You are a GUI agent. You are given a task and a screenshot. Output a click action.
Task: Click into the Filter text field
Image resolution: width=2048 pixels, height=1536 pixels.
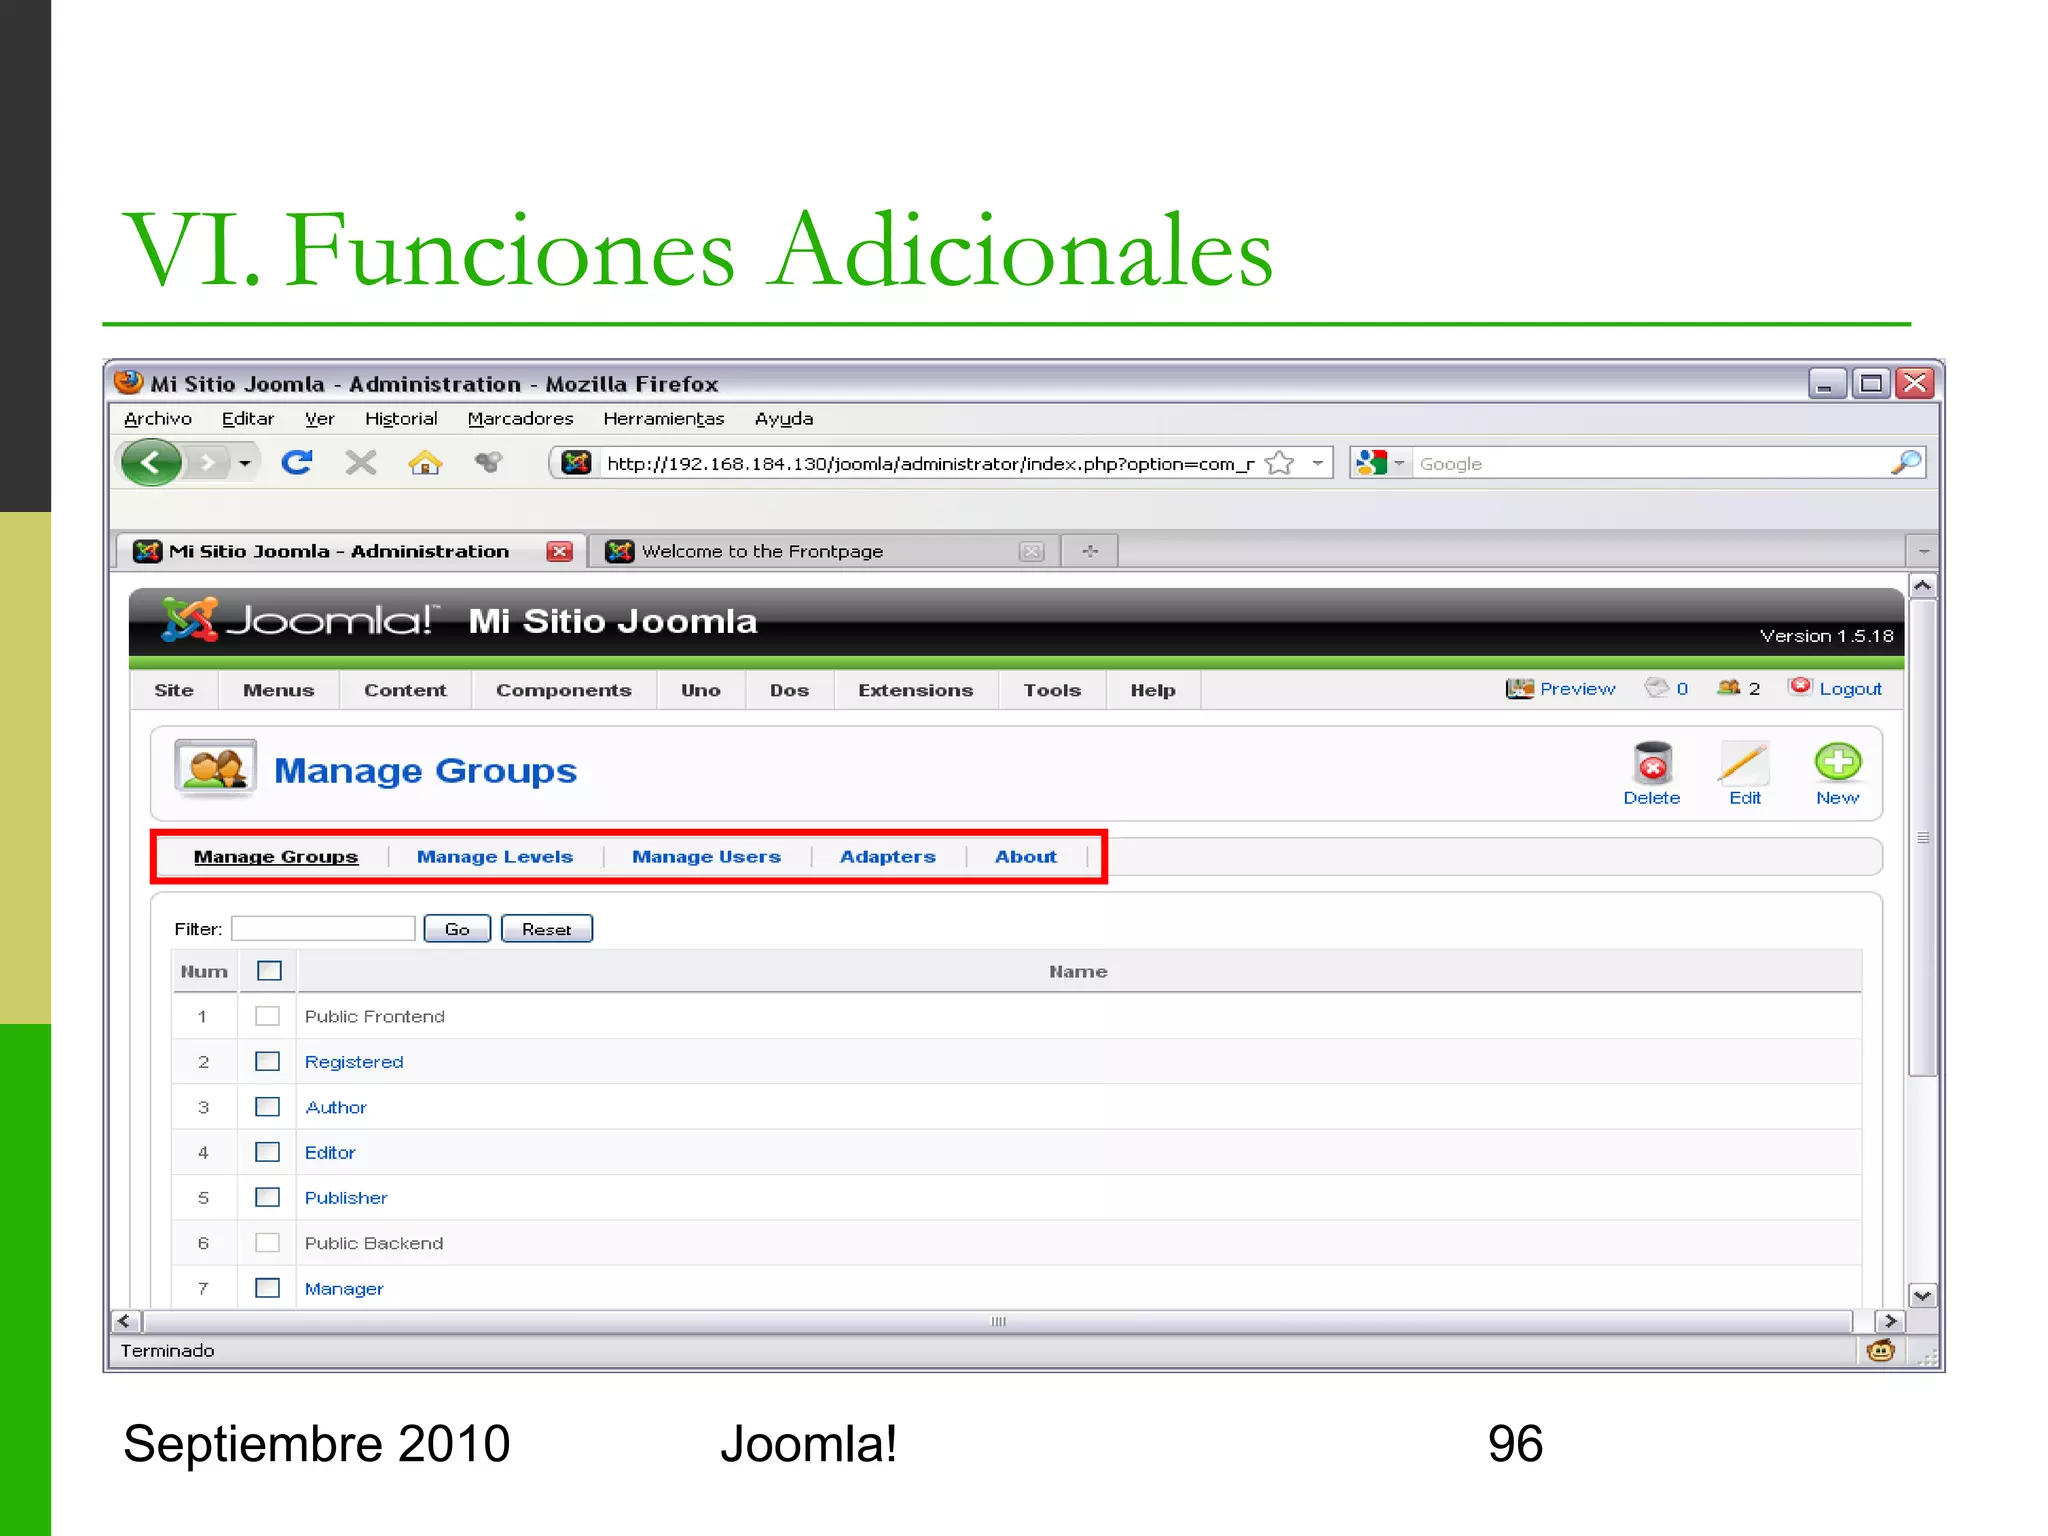click(323, 928)
